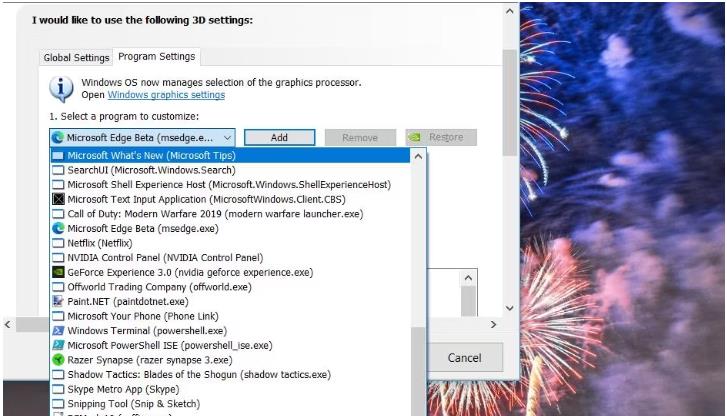Choose Paint.NET (paintdotnet.exe)
This screenshot has height=416, width=727.
[x=230, y=301]
